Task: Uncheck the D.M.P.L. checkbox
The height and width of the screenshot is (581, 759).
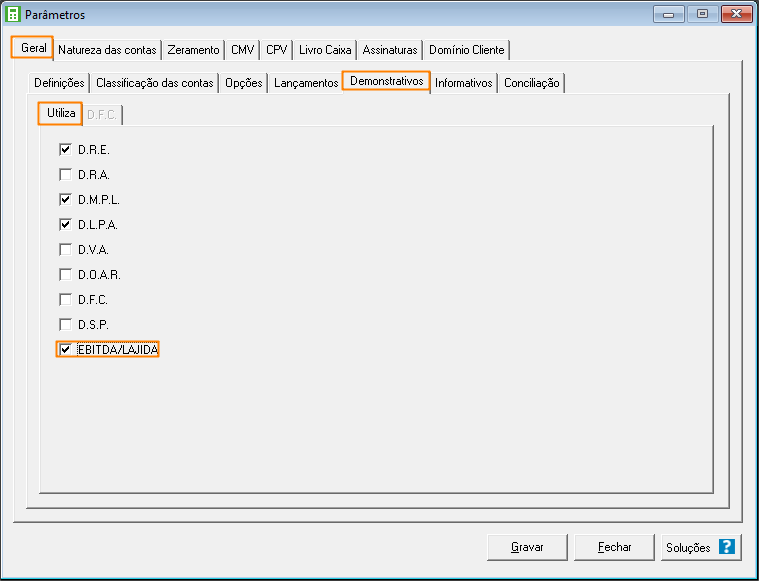Action: pos(66,200)
